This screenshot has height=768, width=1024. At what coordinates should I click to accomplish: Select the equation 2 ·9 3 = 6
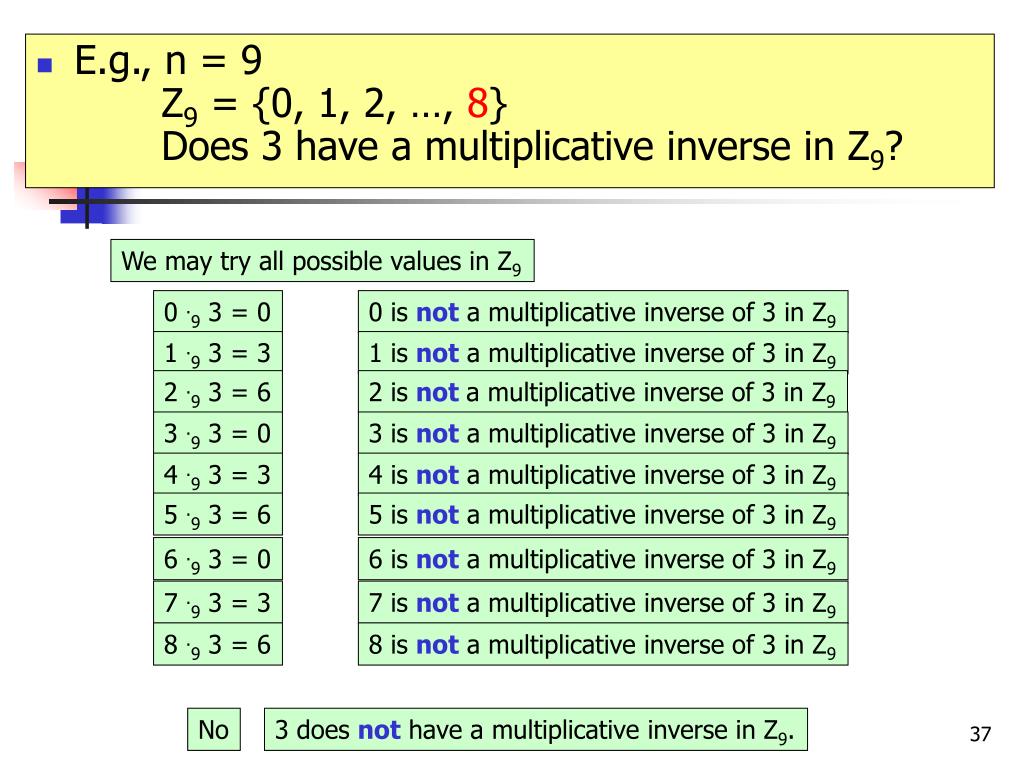pyautogui.click(x=218, y=392)
